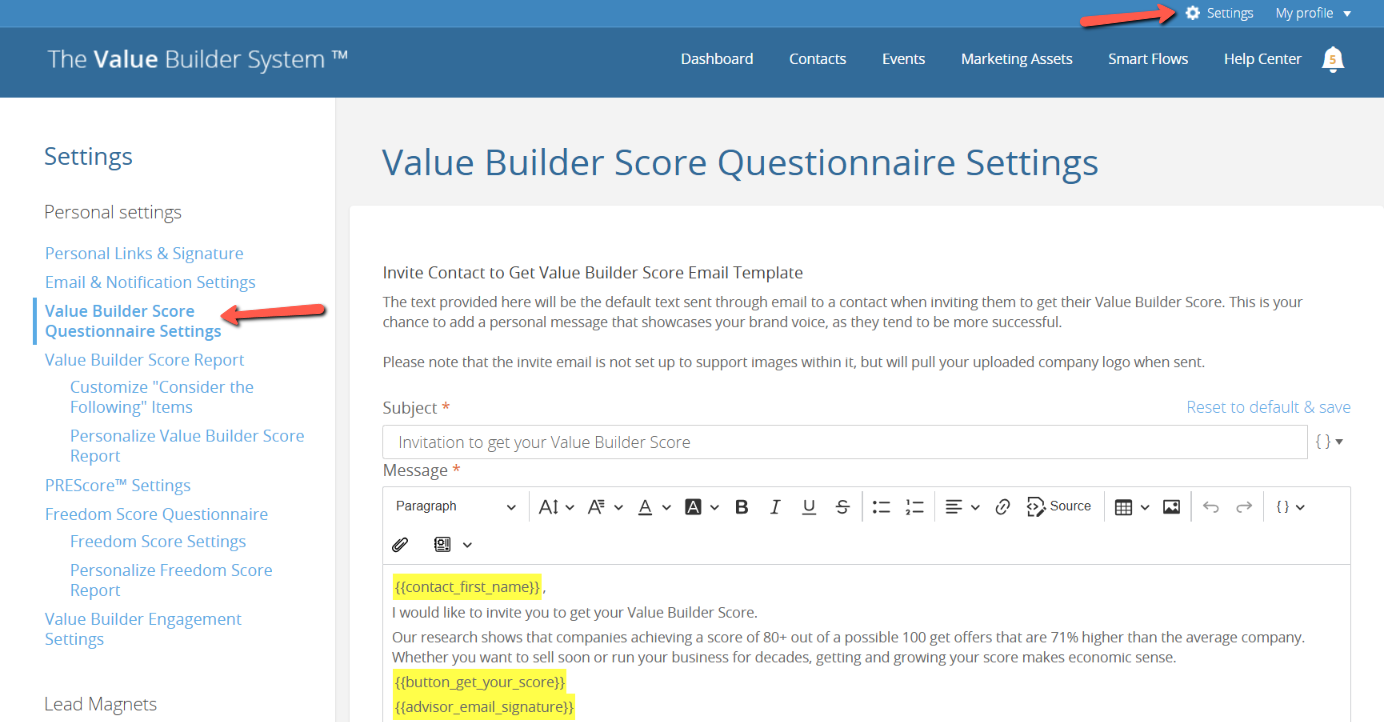Viewport: 1384px width, 722px height.
Task: Insert a bulleted list
Action: 881,507
